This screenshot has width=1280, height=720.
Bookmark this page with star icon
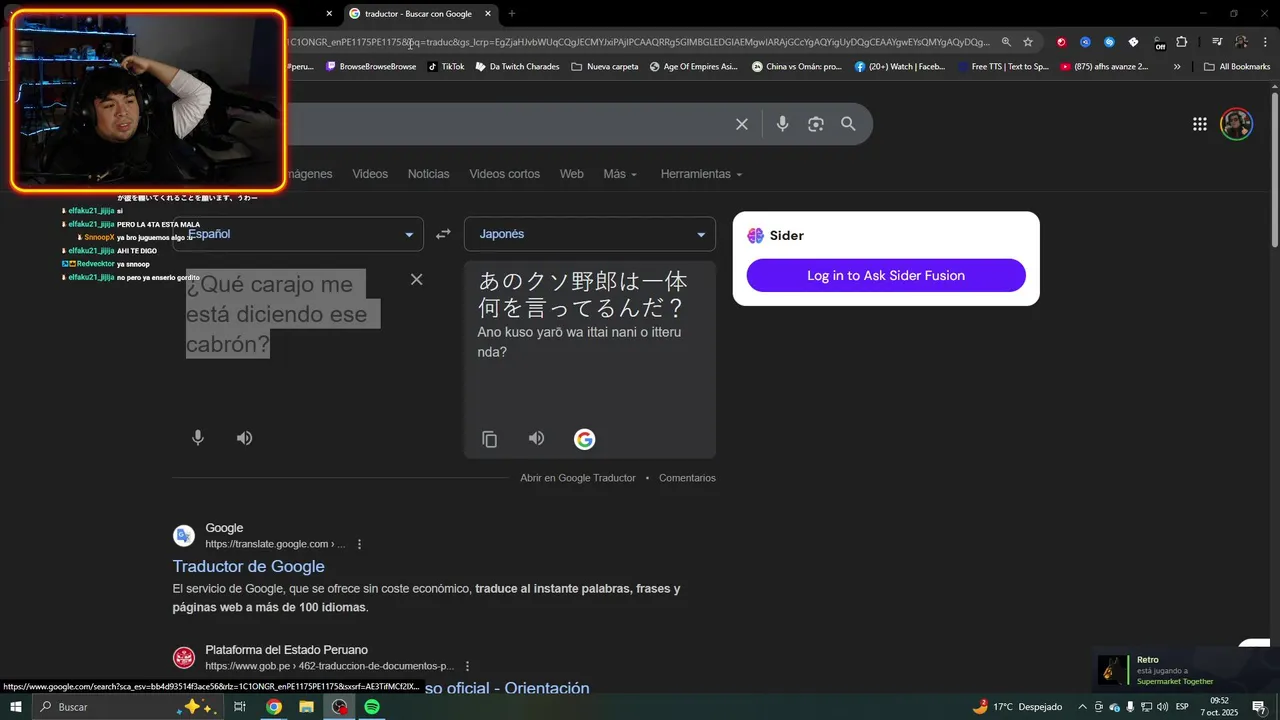click(x=1028, y=42)
